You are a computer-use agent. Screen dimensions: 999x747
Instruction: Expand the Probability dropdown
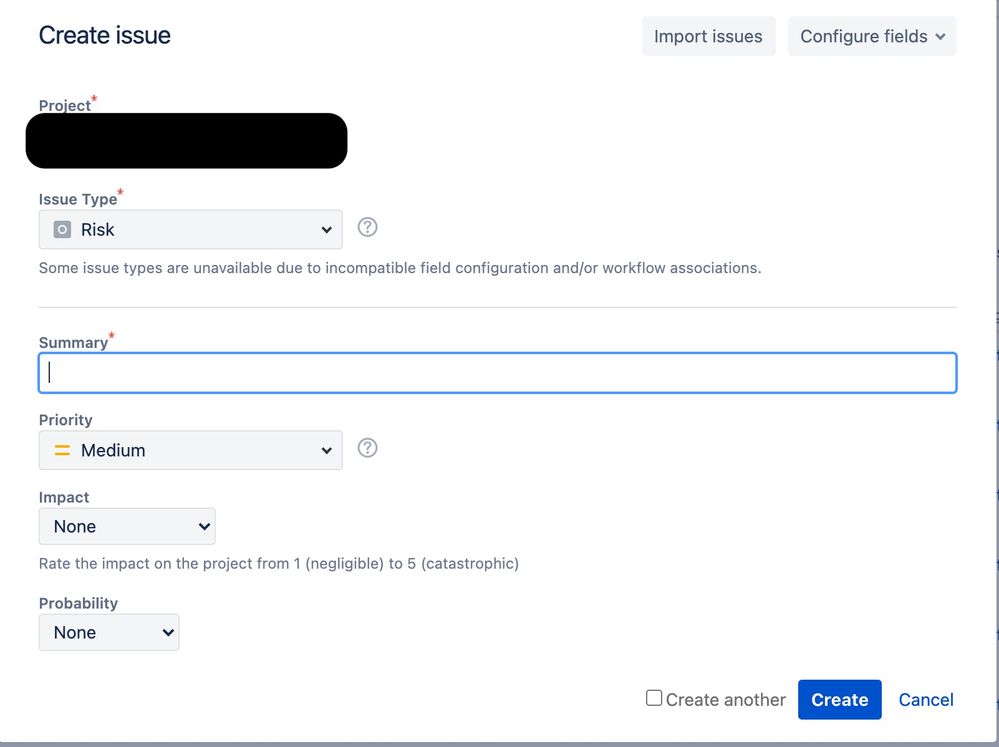109,632
